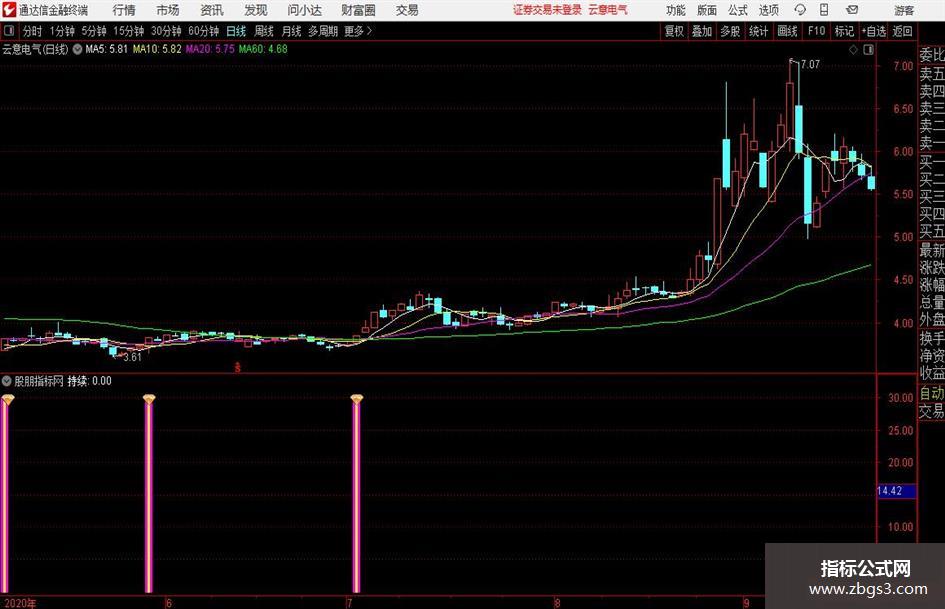Click the 自动 side button
Viewport: 945px width, 609px height.
(932, 393)
